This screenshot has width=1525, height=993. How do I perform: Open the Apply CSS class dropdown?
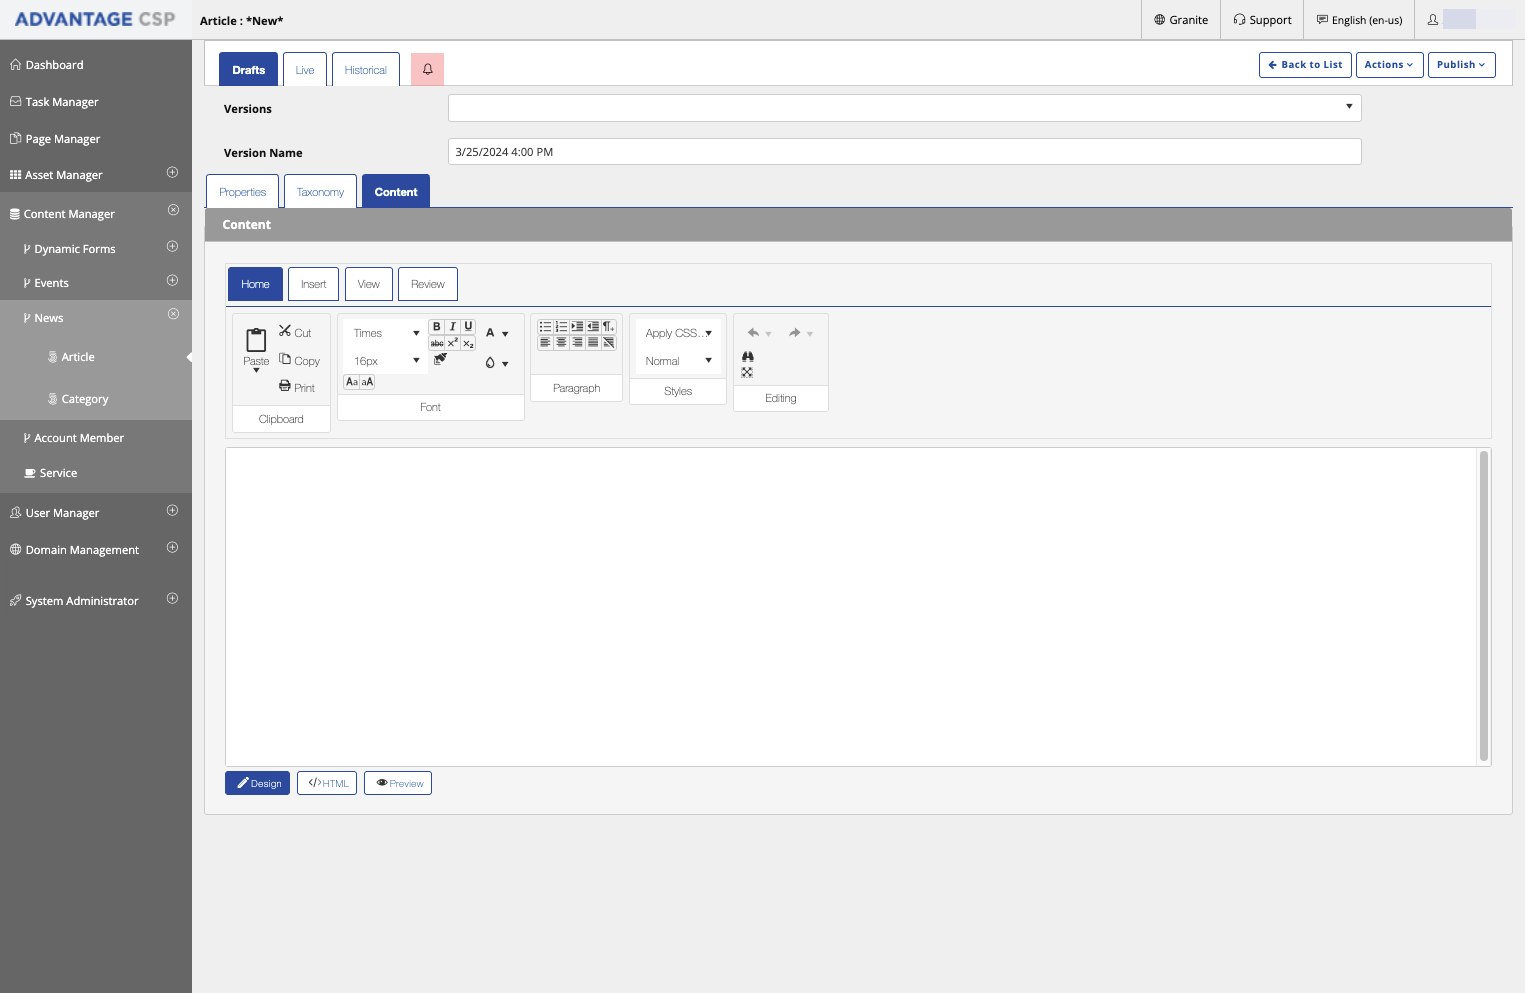(x=678, y=333)
